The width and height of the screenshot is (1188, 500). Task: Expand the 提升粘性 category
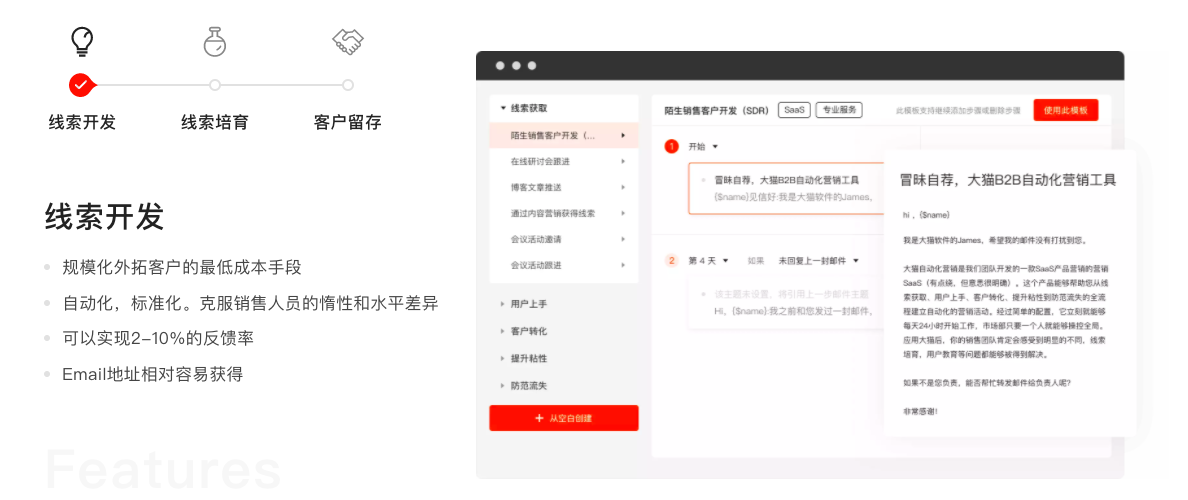[x=524, y=358]
